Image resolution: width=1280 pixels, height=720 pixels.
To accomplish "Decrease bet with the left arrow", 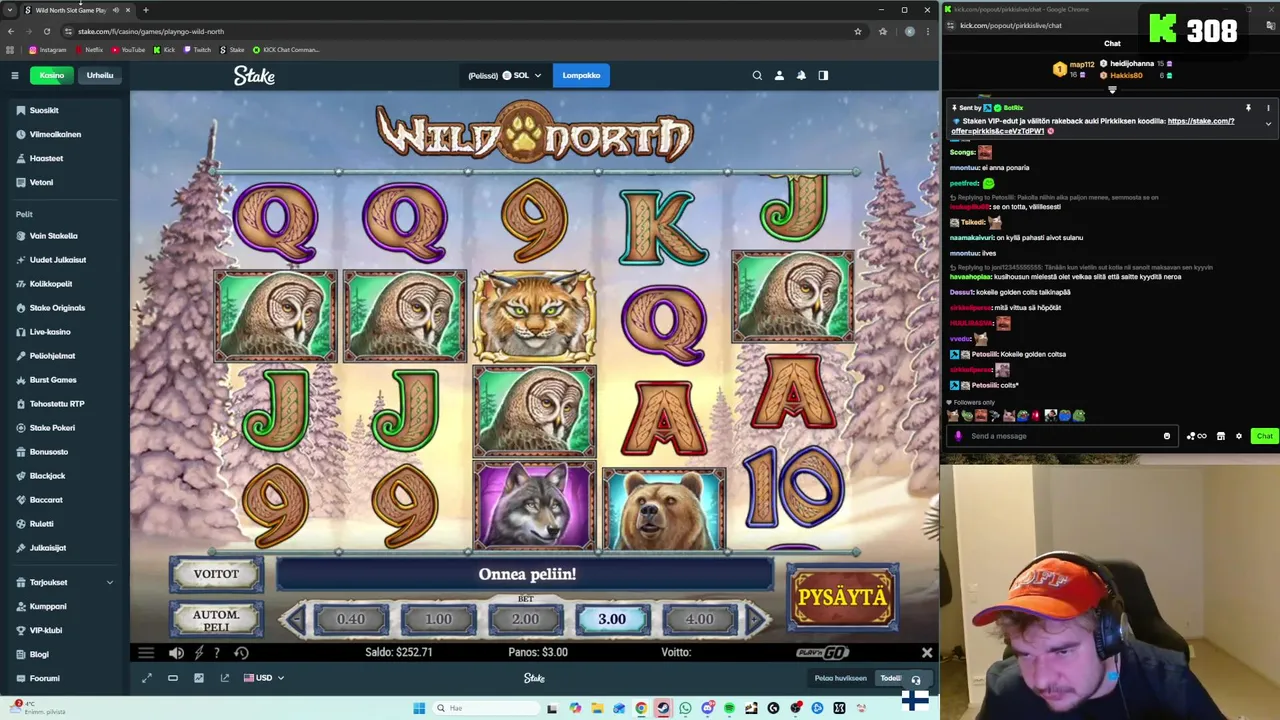I will (295, 620).
